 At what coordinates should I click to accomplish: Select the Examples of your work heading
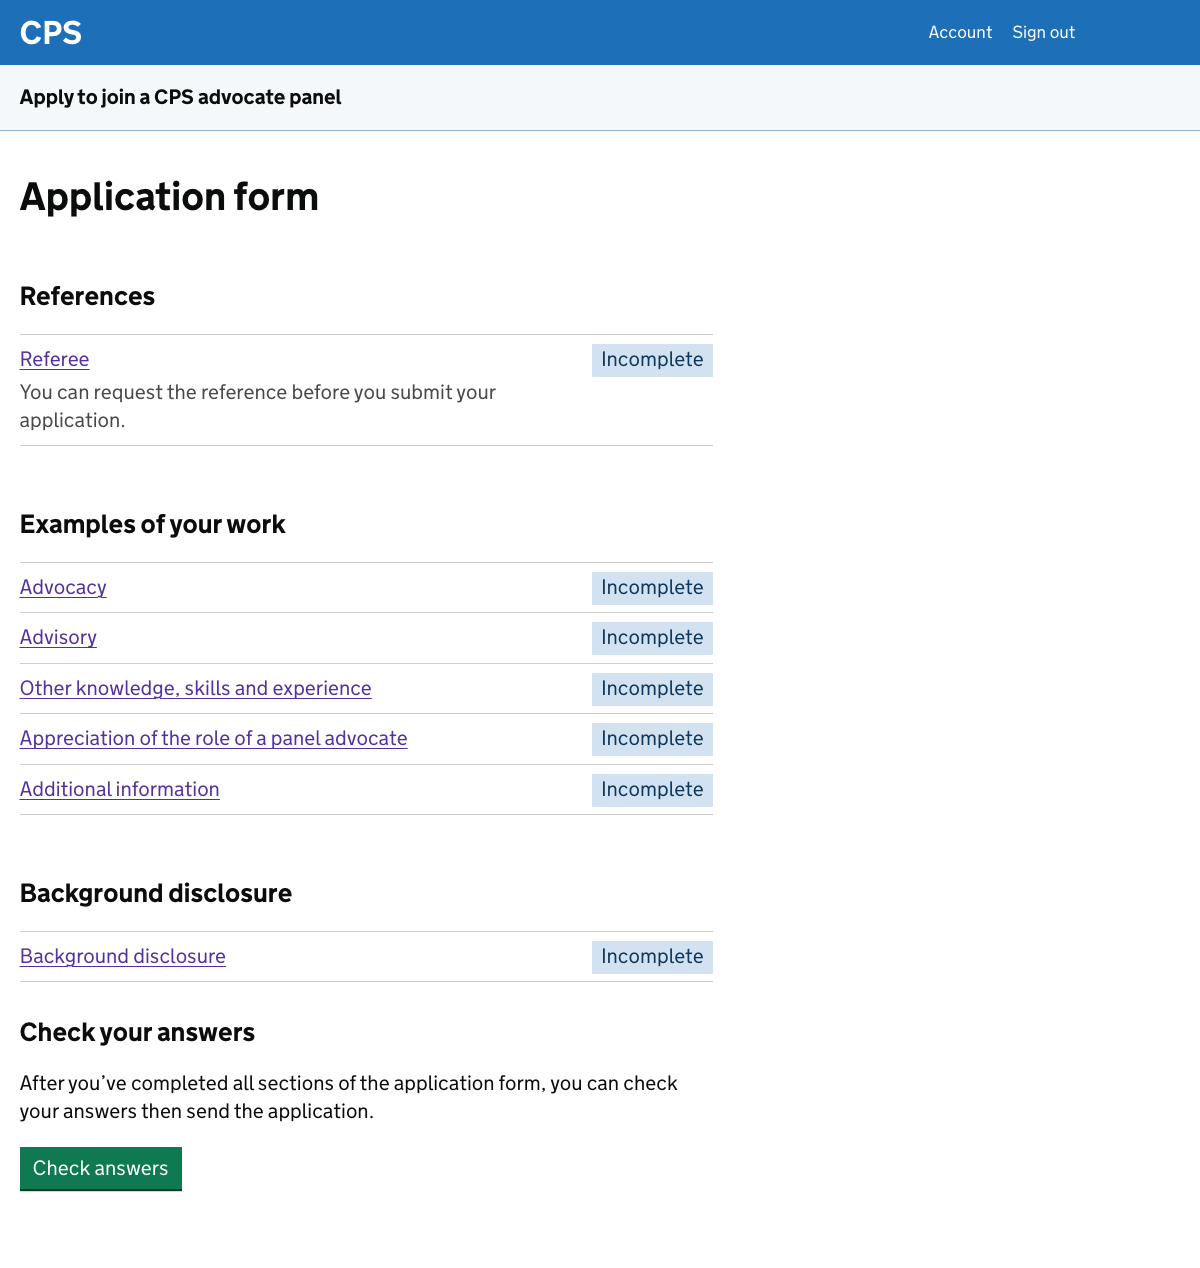point(152,524)
